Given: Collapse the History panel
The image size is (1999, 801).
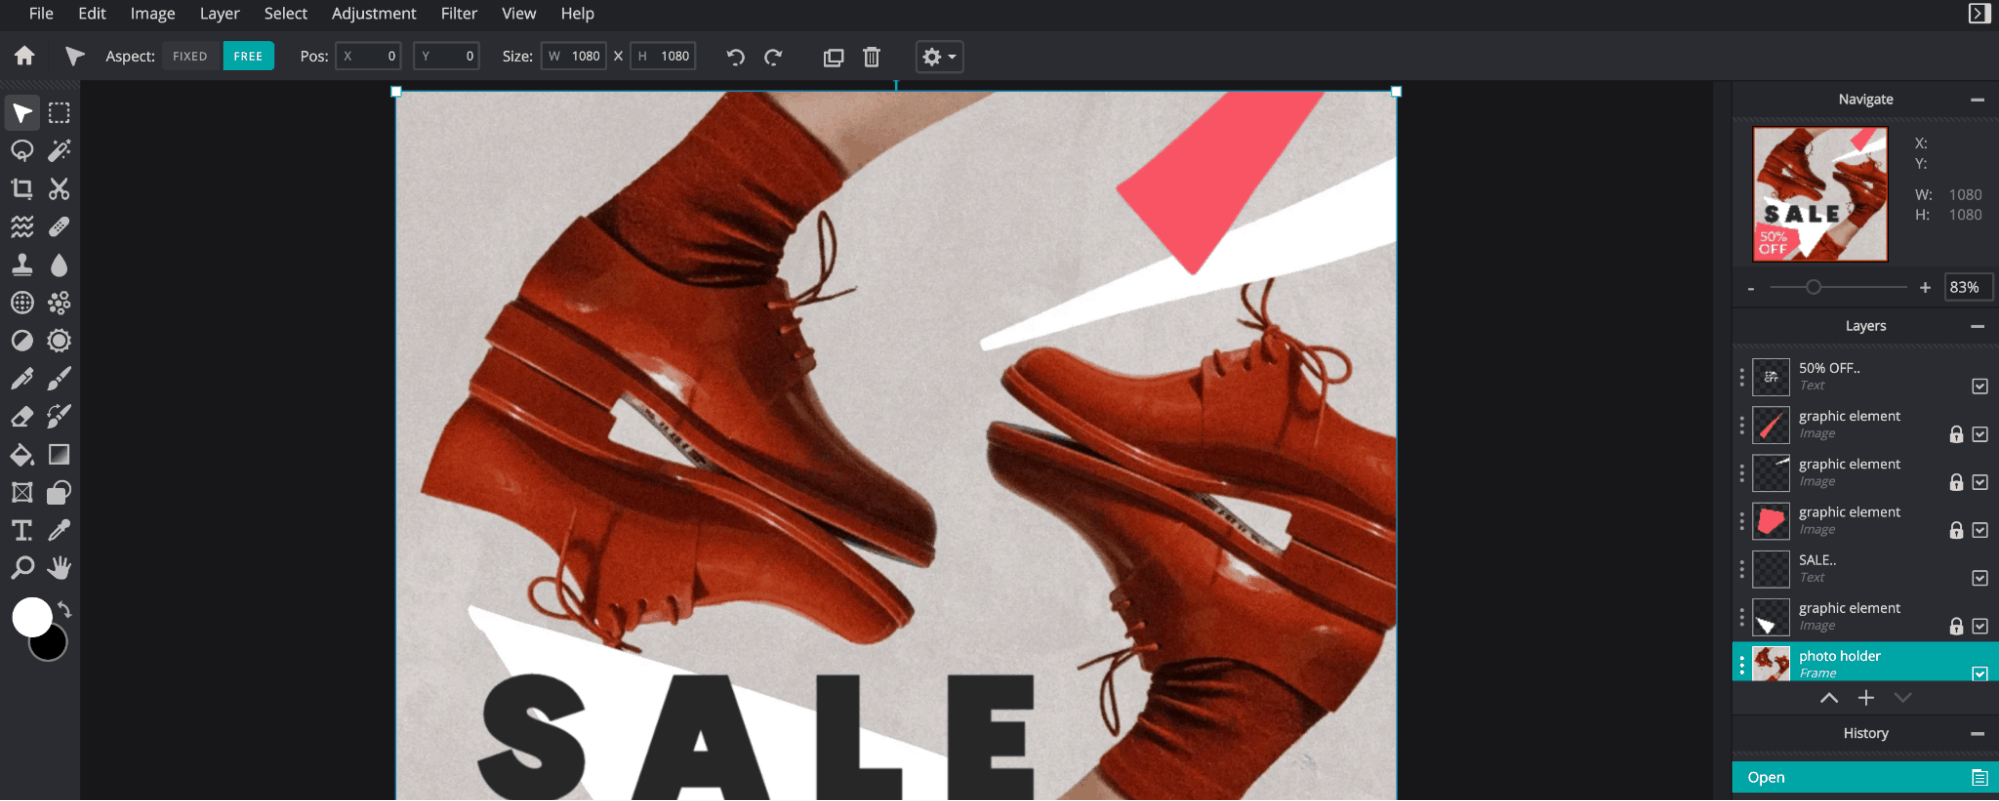Looking at the screenshot, I should (x=1977, y=733).
